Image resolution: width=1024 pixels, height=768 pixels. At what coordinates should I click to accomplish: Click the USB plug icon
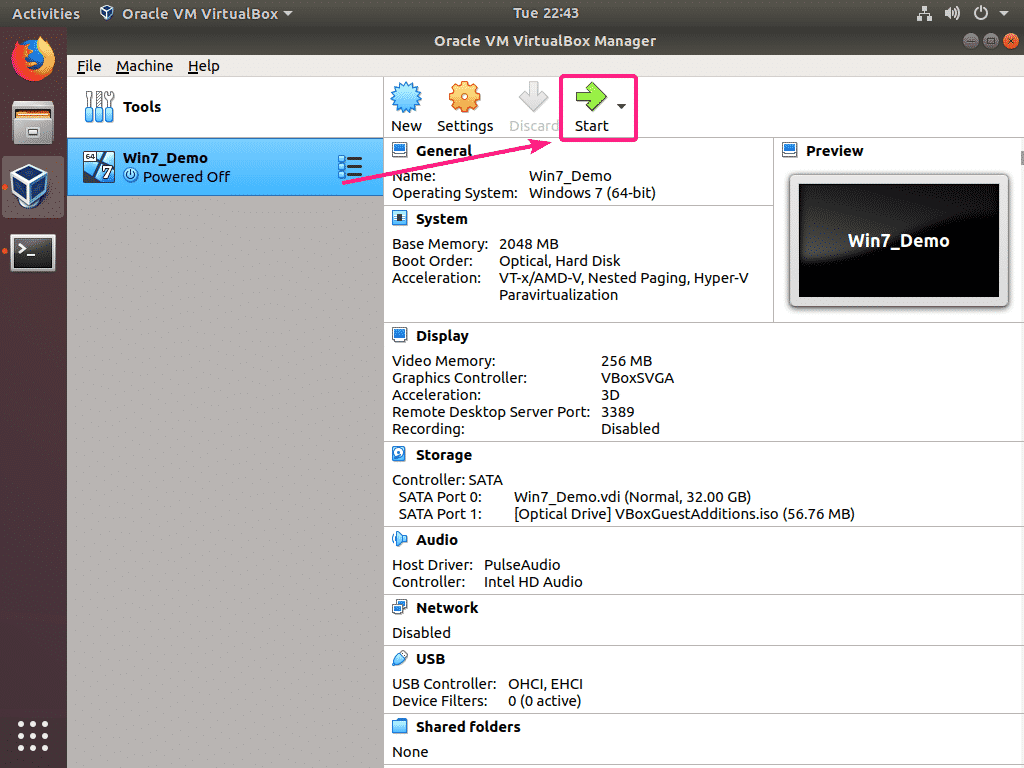(x=399, y=658)
